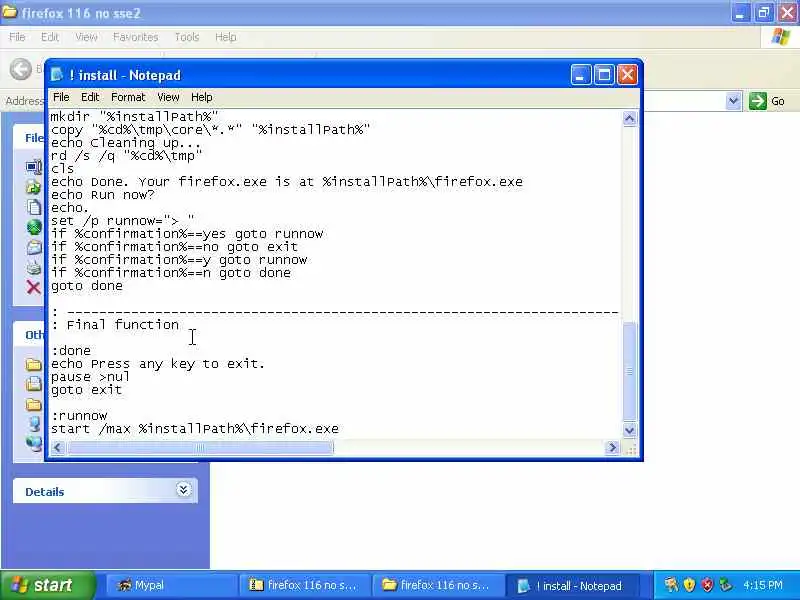Viewport: 800px width, 600px height.
Task: Click Notepad vertical scroll down arrow
Action: pyautogui.click(x=630, y=430)
